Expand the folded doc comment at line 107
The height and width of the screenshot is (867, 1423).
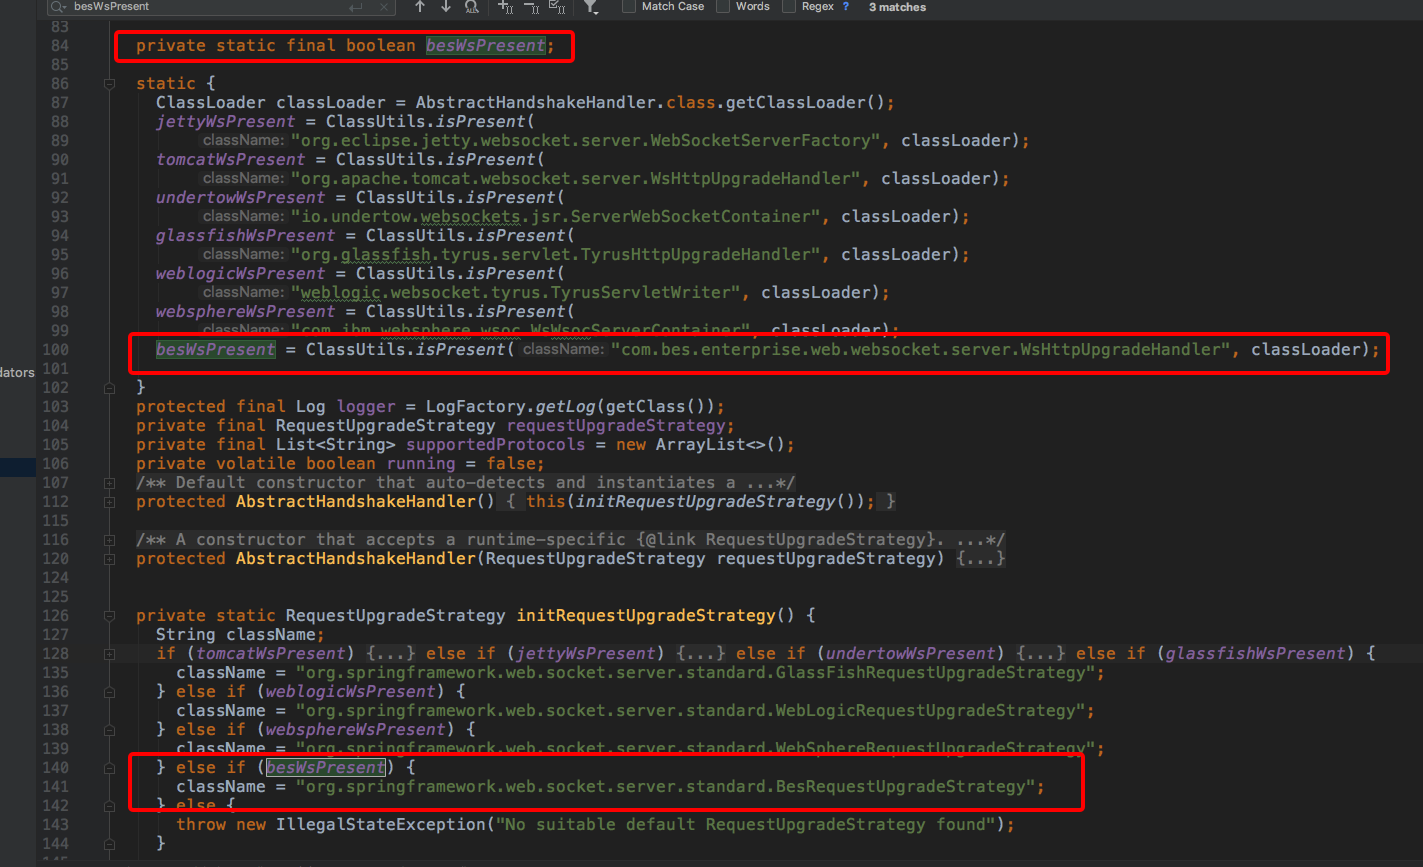[x=109, y=482]
